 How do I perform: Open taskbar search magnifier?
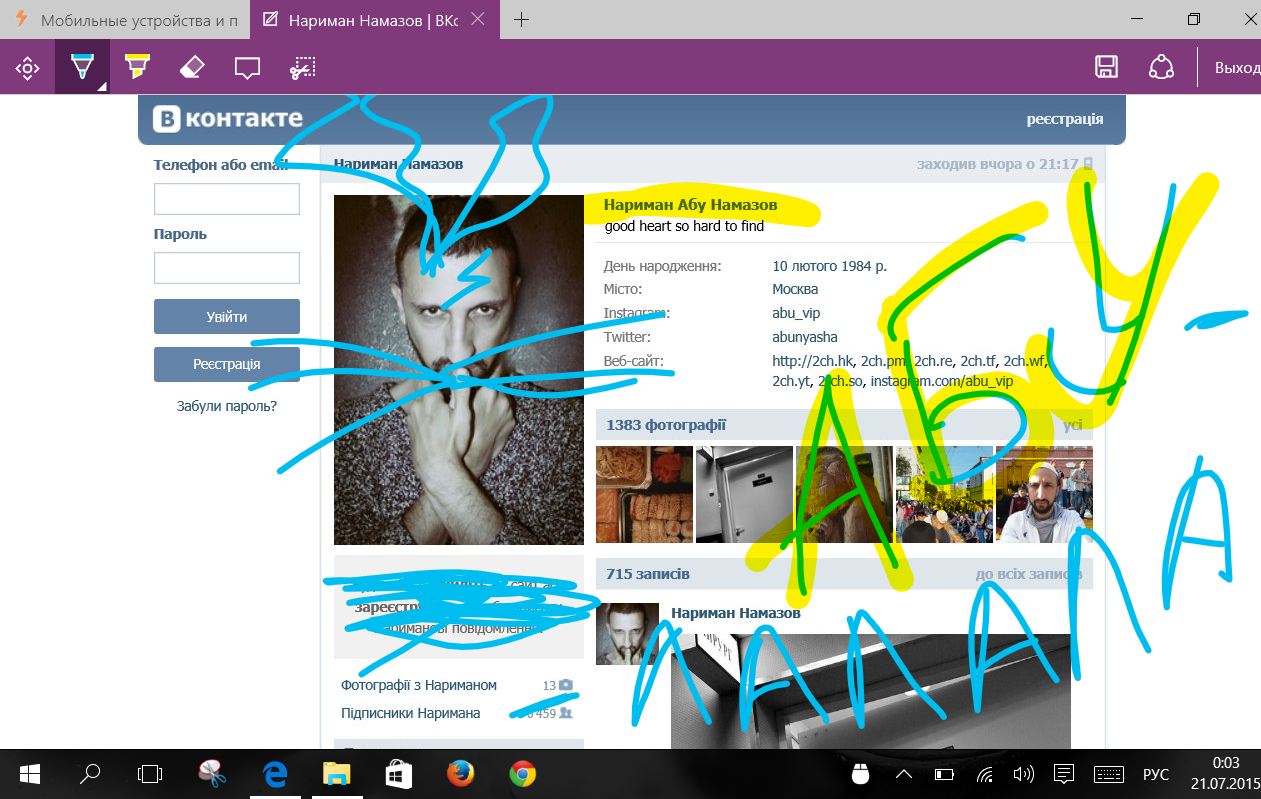(89, 773)
